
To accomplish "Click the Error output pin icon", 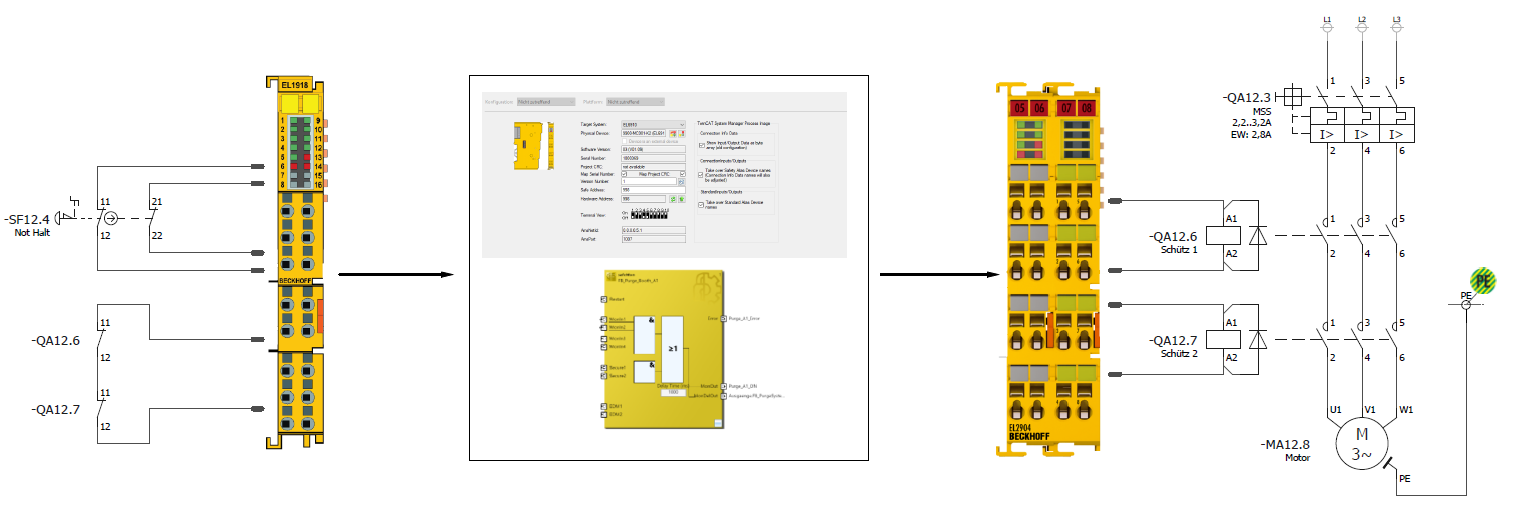I will pos(723,318).
